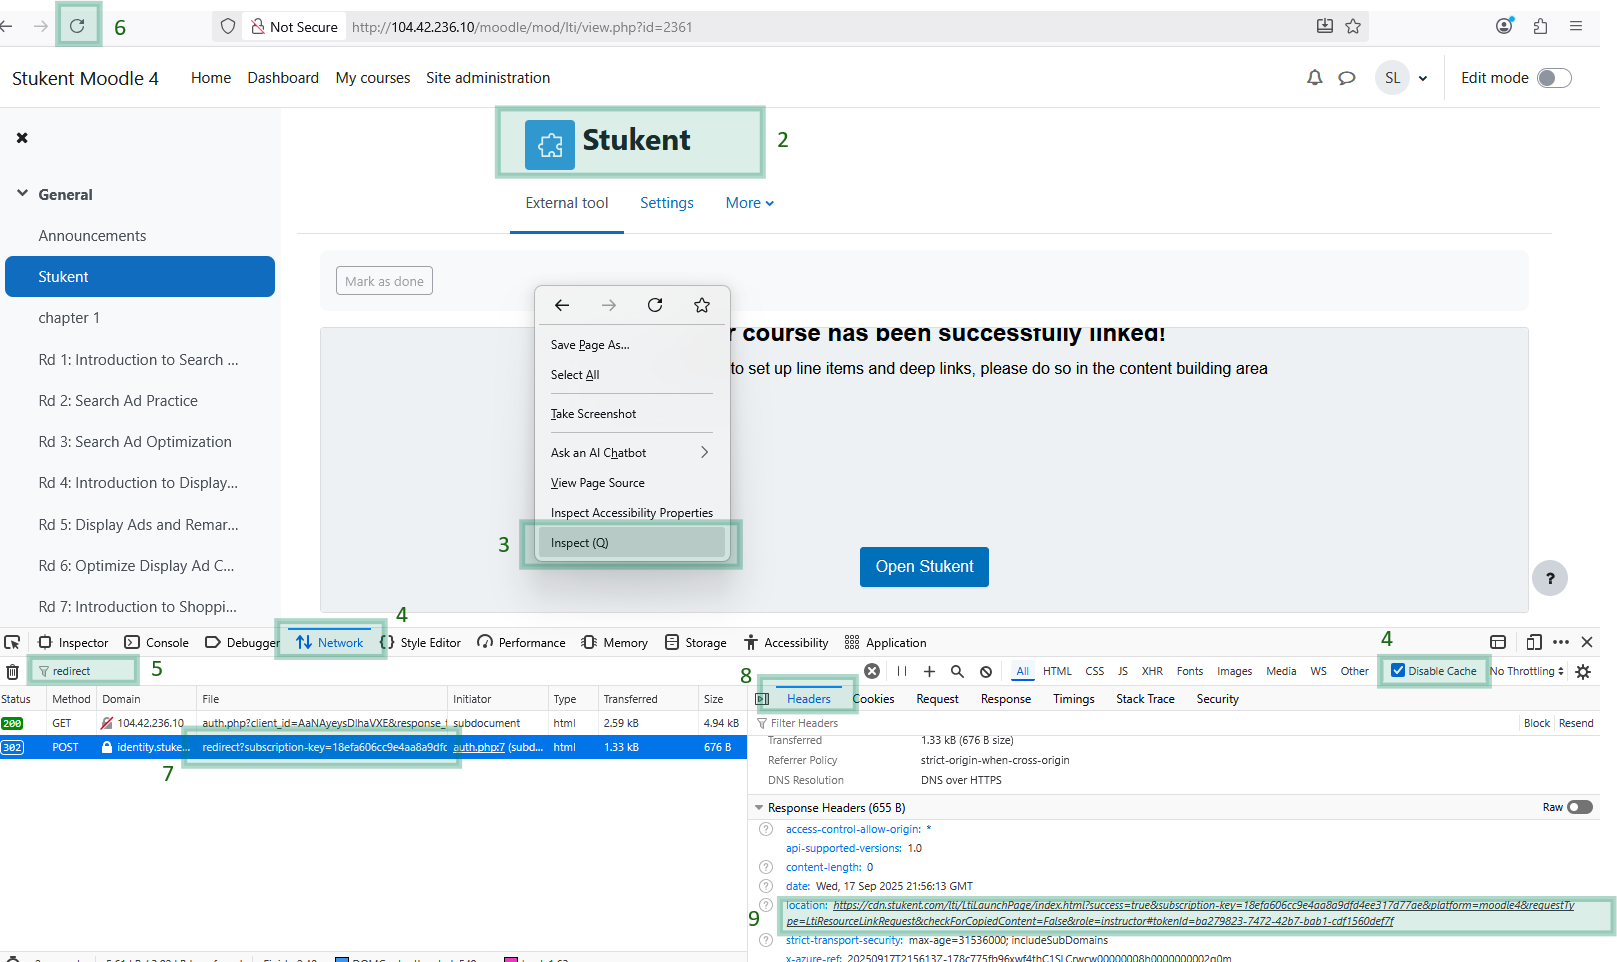Open the No Throttling dropdown

click(1526, 671)
